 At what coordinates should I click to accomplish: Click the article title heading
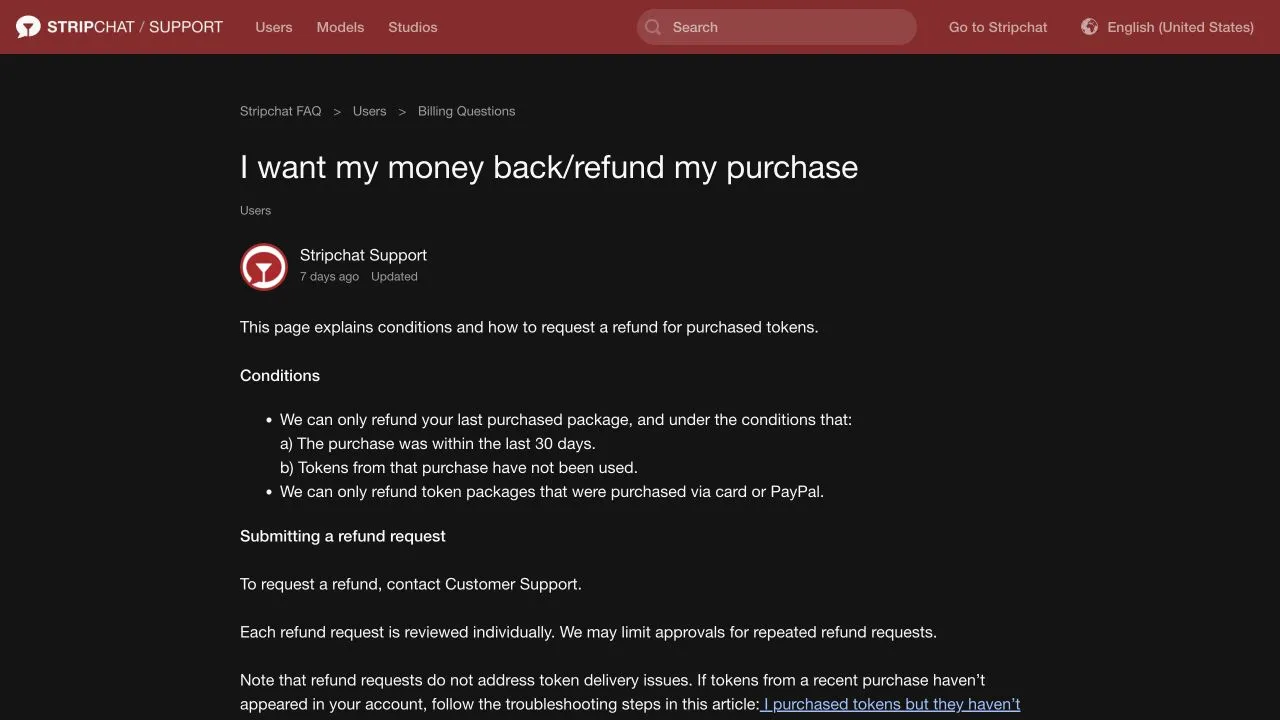(549, 167)
